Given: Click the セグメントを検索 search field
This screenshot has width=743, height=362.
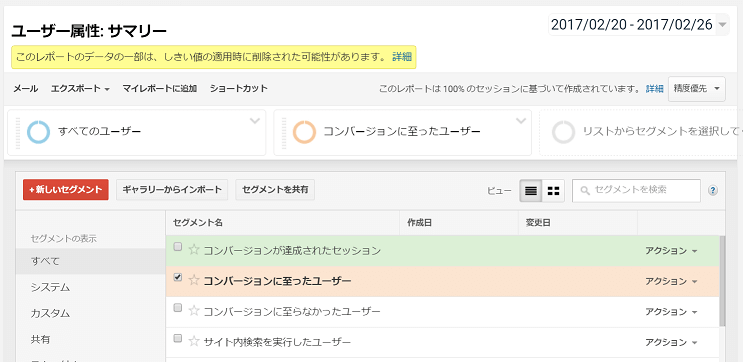Looking at the screenshot, I should (636, 190).
